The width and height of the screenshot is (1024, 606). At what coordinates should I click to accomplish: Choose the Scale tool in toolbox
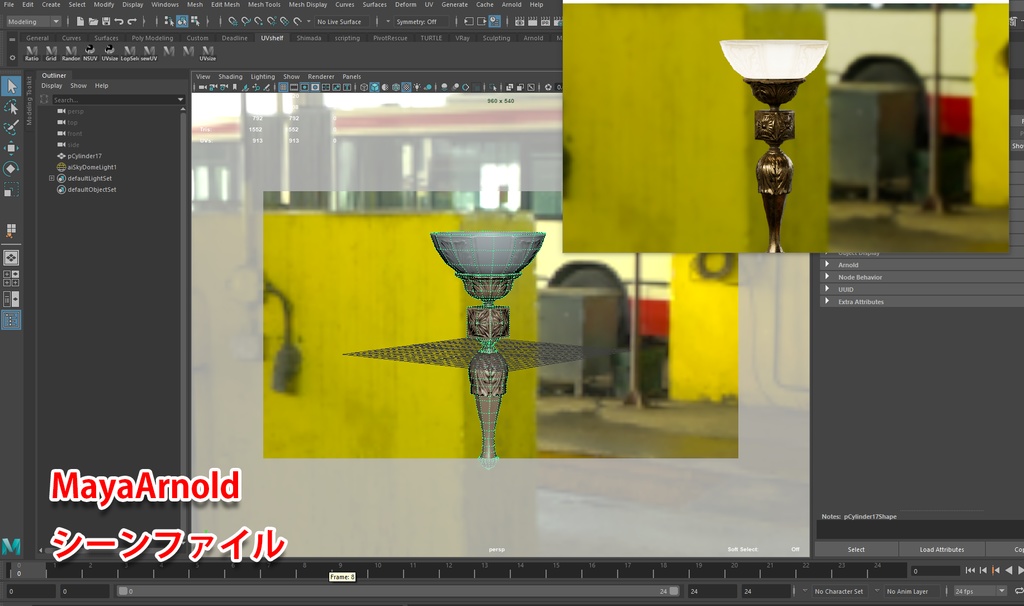(x=11, y=190)
